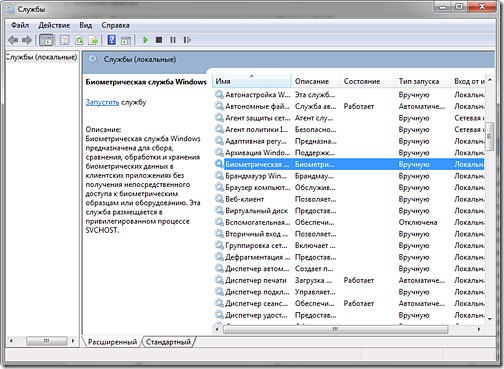The image size is (504, 369).
Task: Sort by the Вход от имени column header
Action: (468, 81)
